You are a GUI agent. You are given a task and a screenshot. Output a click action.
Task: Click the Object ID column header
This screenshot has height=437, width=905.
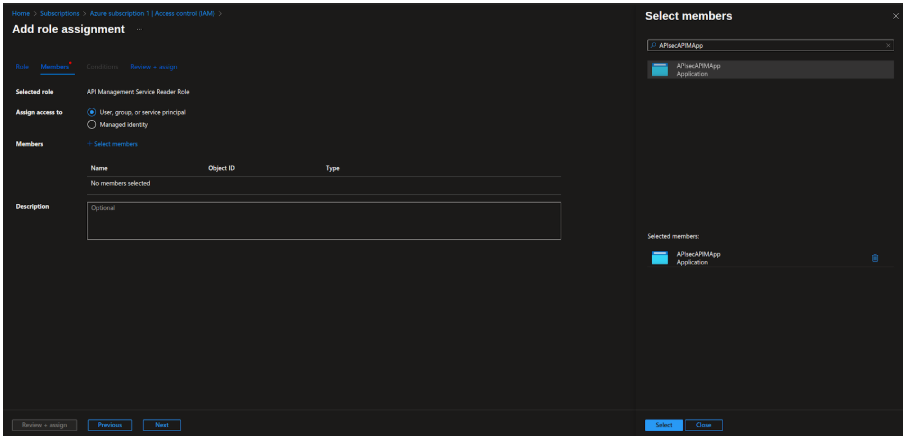(222, 169)
